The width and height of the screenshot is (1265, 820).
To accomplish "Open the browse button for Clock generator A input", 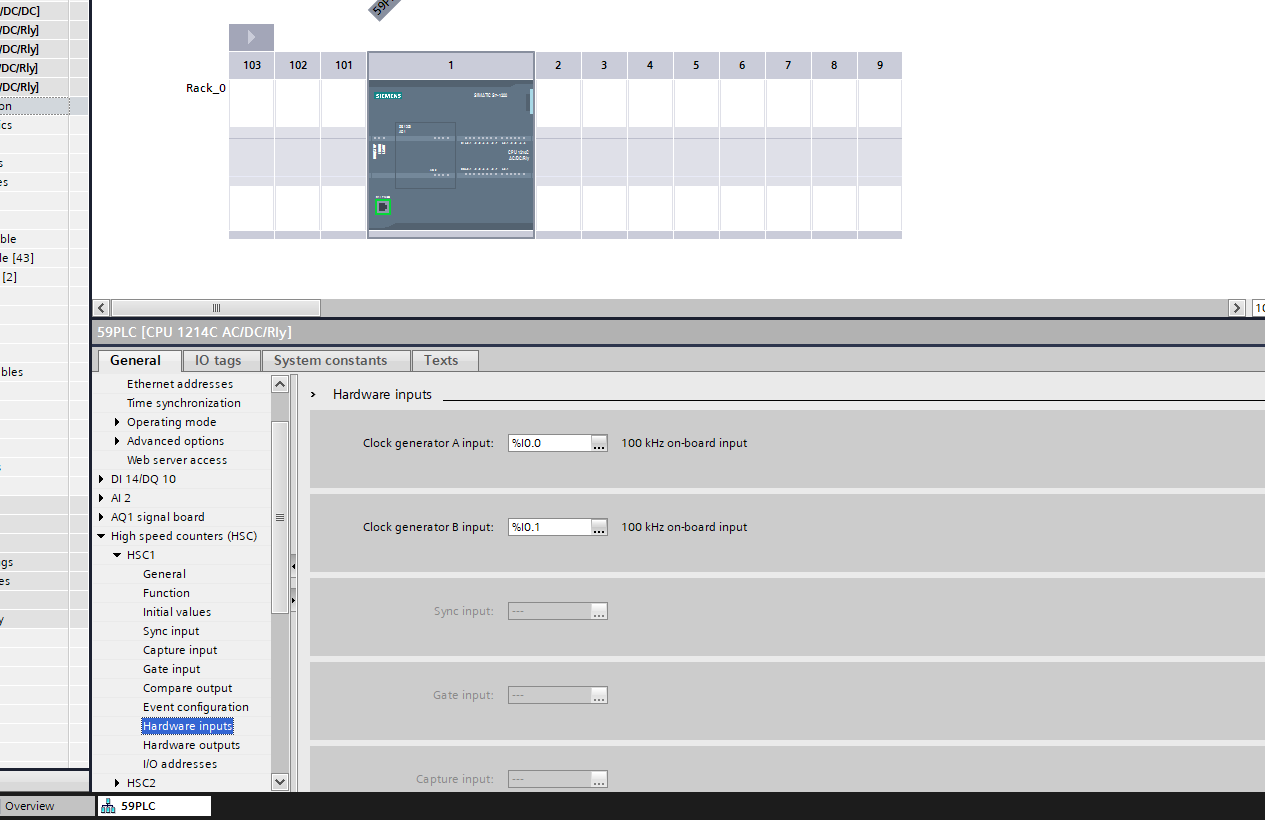I will click(599, 443).
